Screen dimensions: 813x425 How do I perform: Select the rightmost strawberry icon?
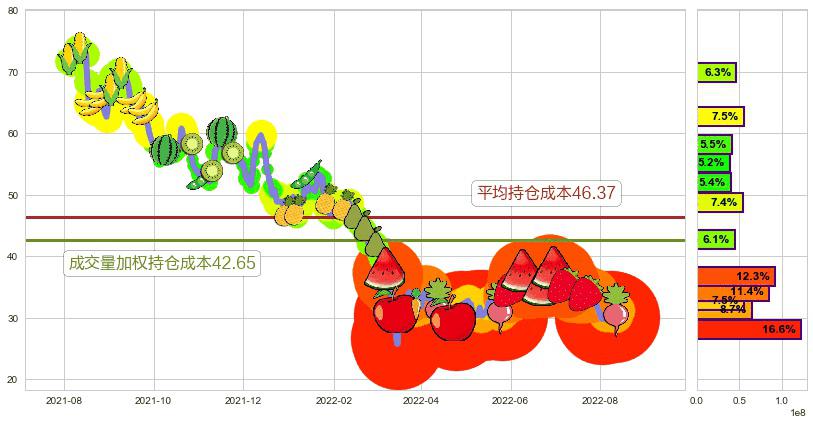pos(587,291)
